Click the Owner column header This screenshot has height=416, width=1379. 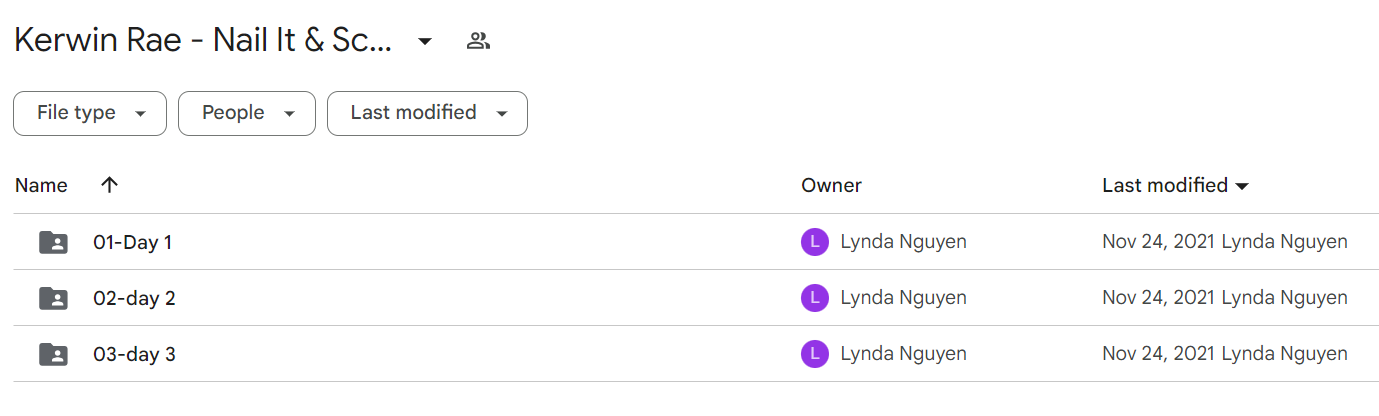point(831,185)
